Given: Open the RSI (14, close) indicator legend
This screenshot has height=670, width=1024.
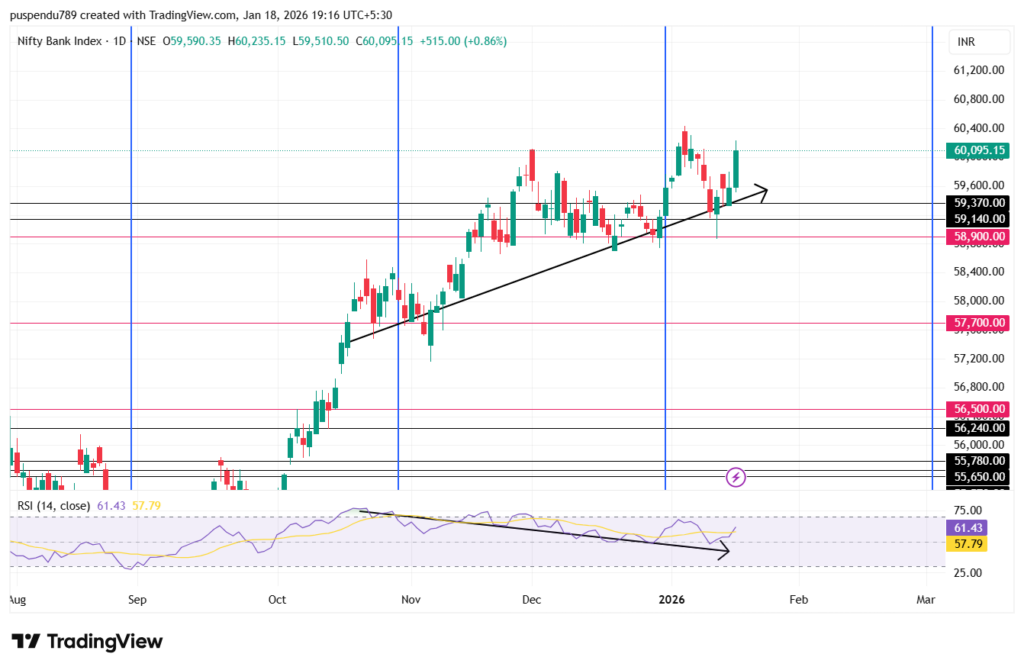Looking at the screenshot, I should tap(54, 506).
